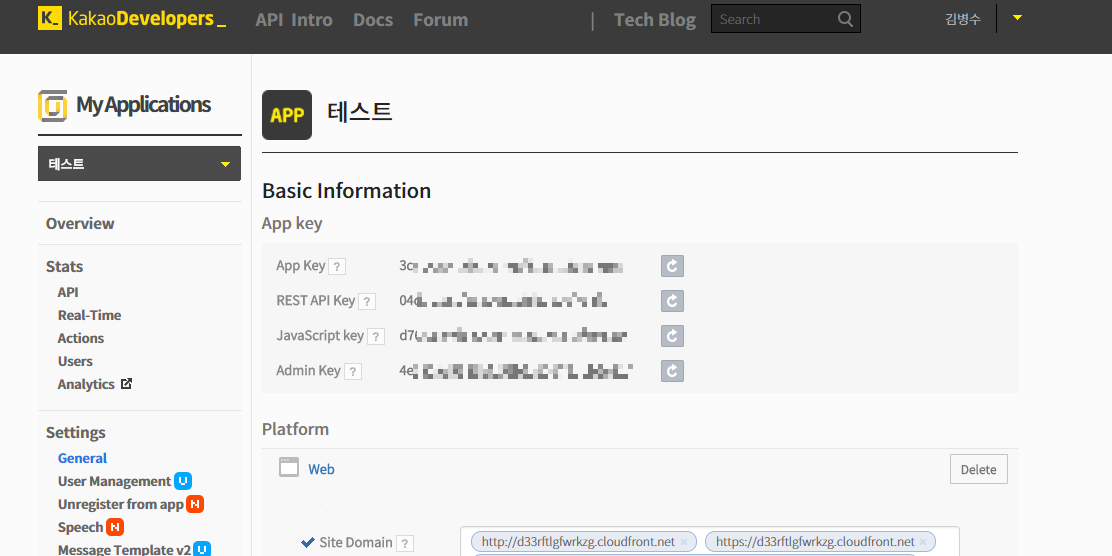Viewport: 1112px width, 556px height.
Task: Open Docs in the top navigation
Action: point(373,19)
